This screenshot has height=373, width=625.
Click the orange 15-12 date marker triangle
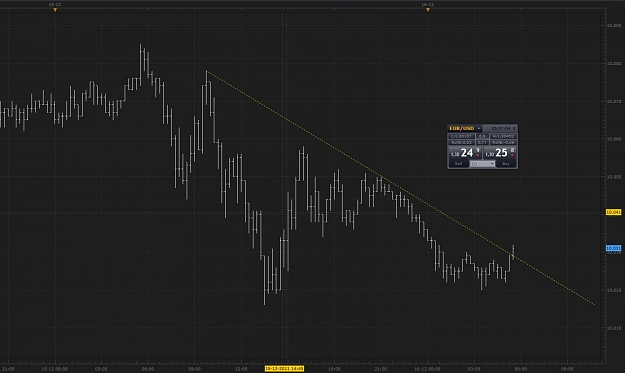[55, 10]
